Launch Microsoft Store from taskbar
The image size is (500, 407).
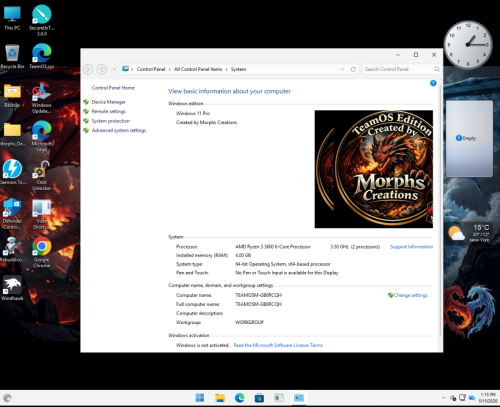(259, 398)
